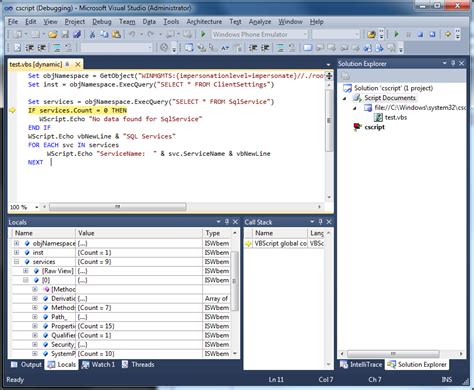The height and width of the screenshot is (390, 474).
Task: Collapse the Script Documents tree node
Action: [x=345, y=98]
